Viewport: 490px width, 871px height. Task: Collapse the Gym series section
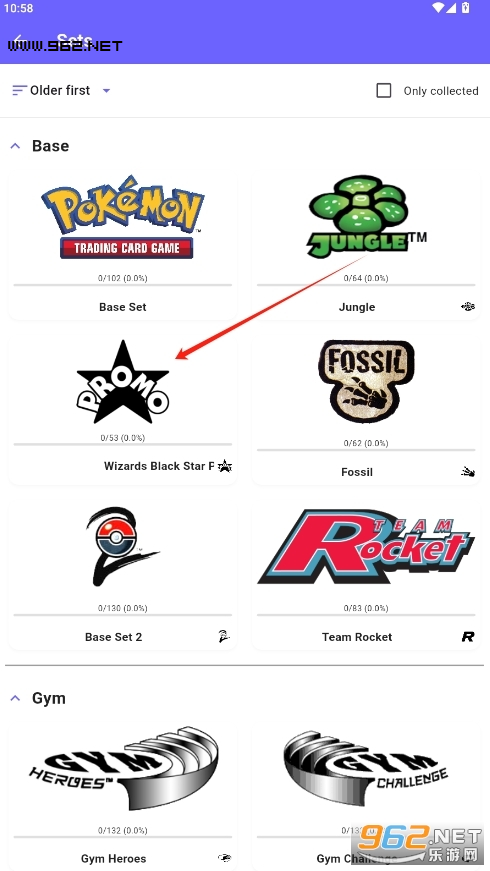pos(16,698)
